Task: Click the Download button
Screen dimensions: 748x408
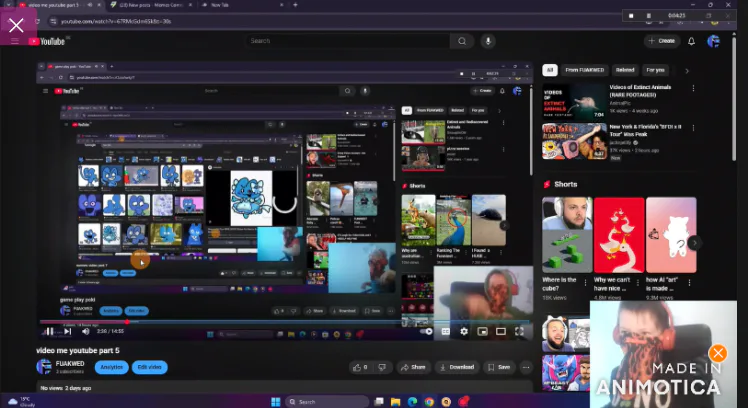Action: [x=457, y=367]
